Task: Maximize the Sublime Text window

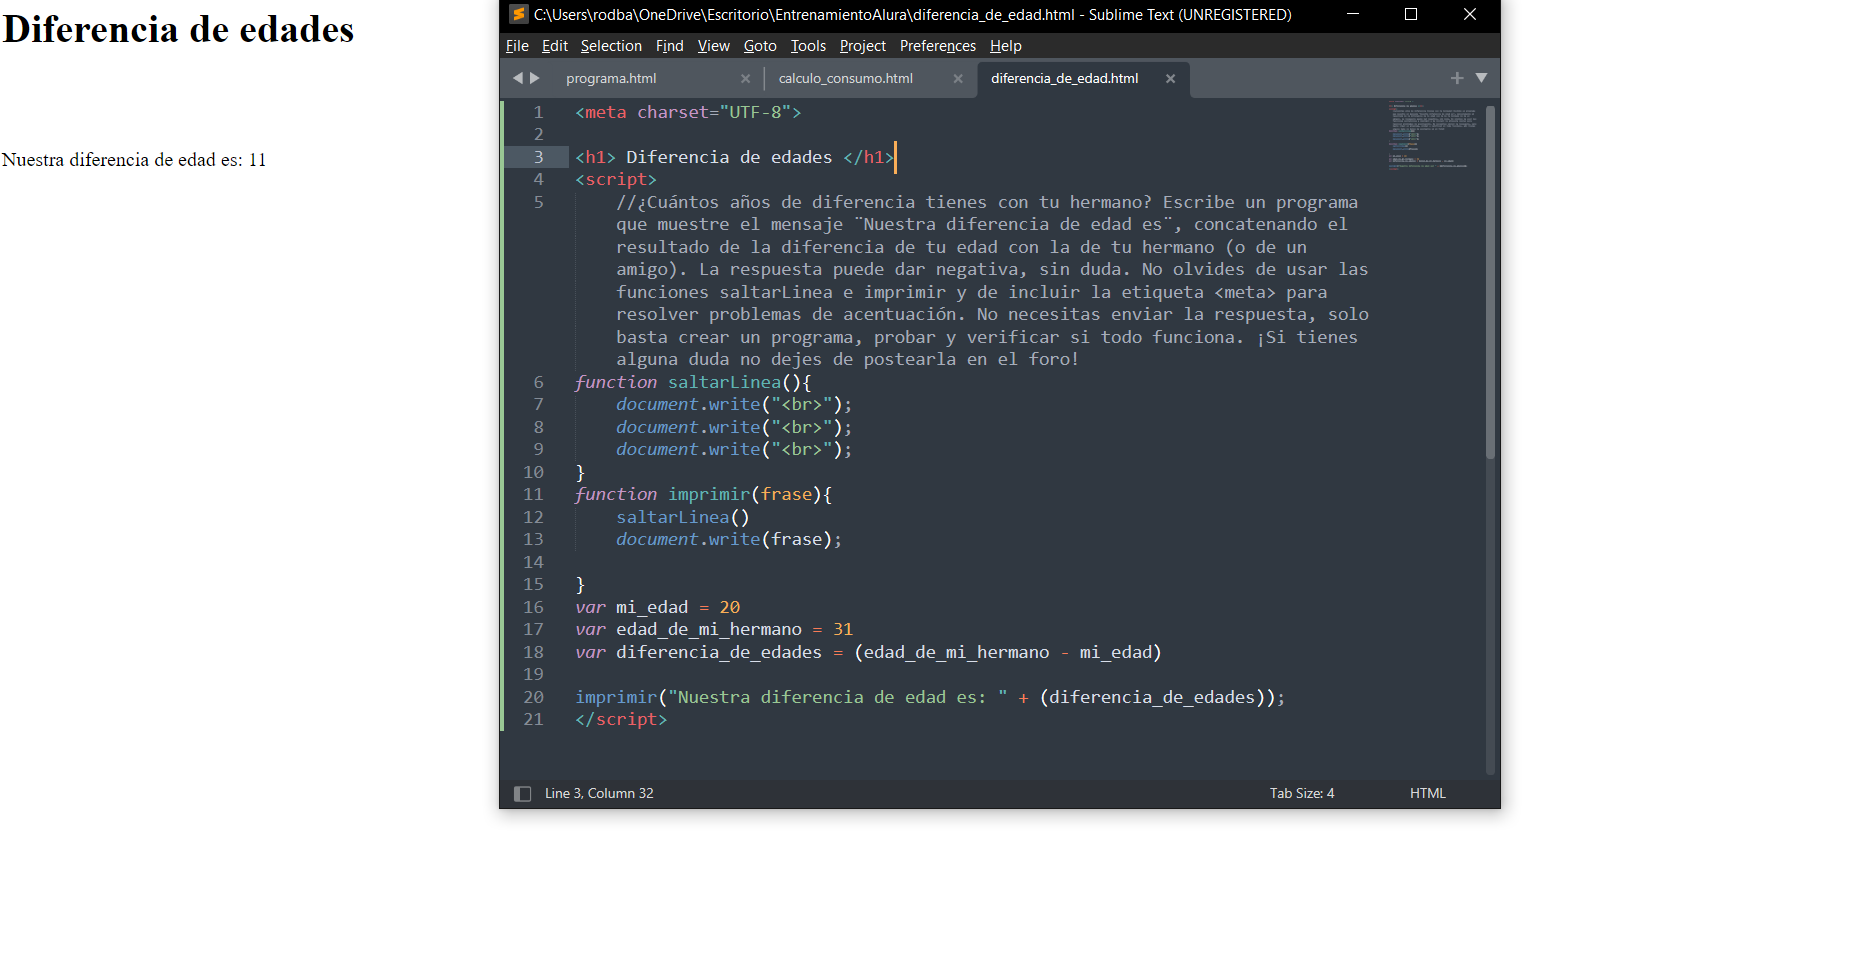Action: coord(1411,14)
